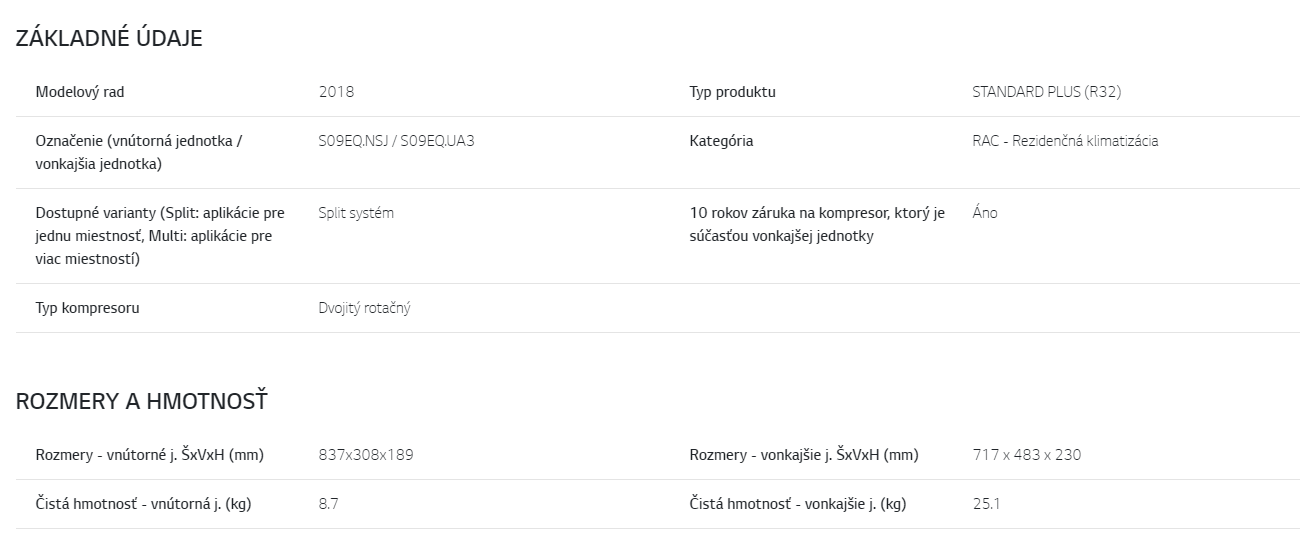The width and height of the screenshot is (1309, 552).
Task: Select the outdoor unit weight 25.1
Action: coord(986,504)
